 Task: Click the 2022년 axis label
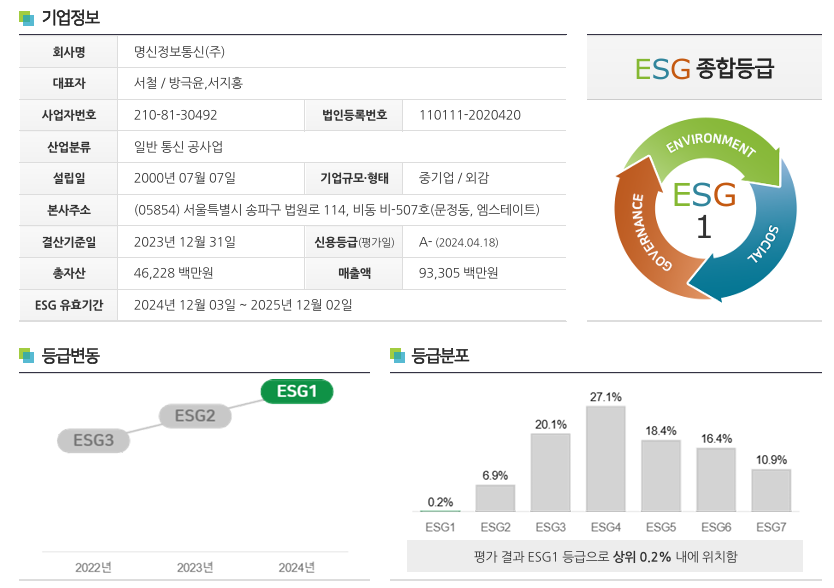[93, 568]
